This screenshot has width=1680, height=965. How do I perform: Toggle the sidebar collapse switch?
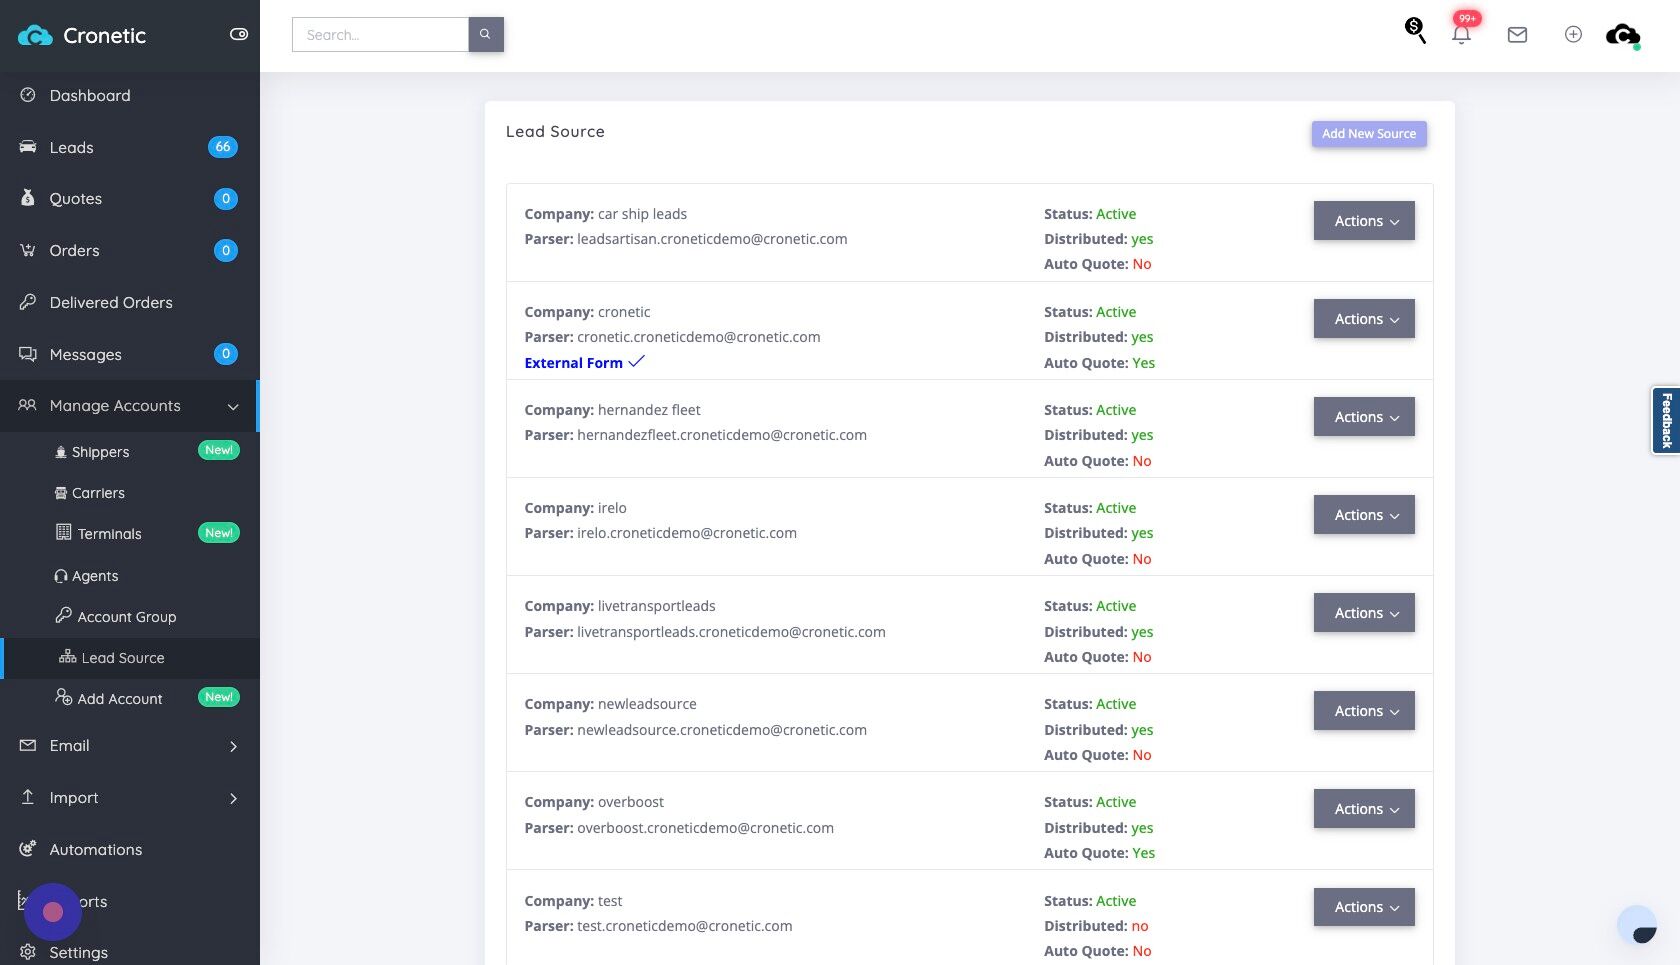(x=239, y=34)
